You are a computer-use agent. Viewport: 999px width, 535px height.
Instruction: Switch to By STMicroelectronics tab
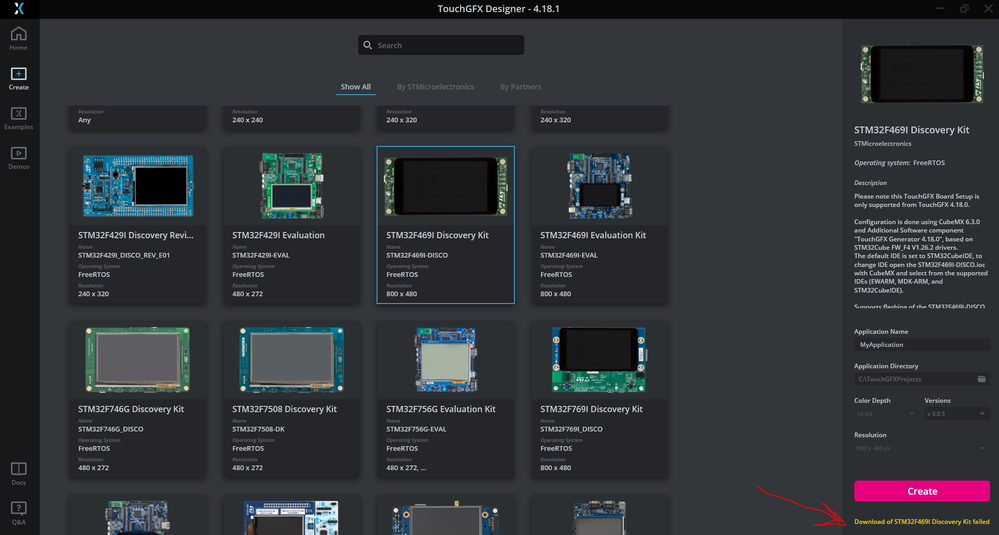[435, 87]
